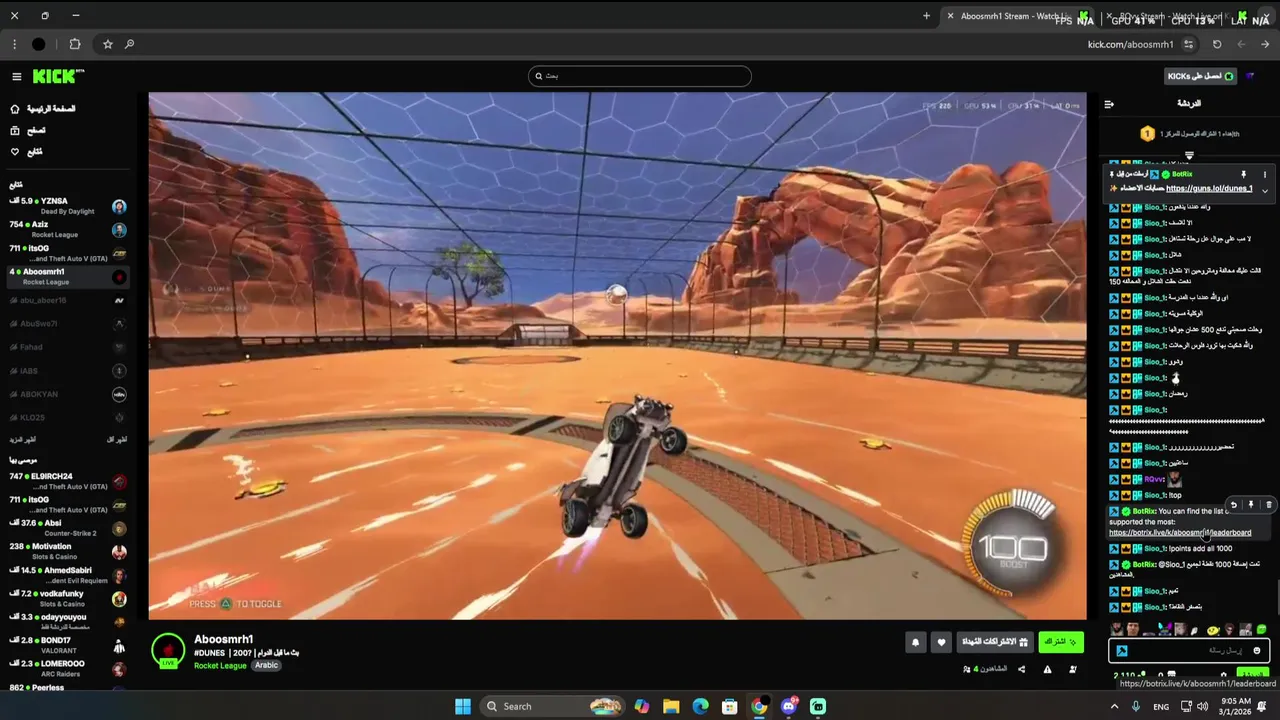This screenshot has height=720, width=1280.
Task: Click the KICKs purchase button in header
Action: click(x=1201, y=76)
